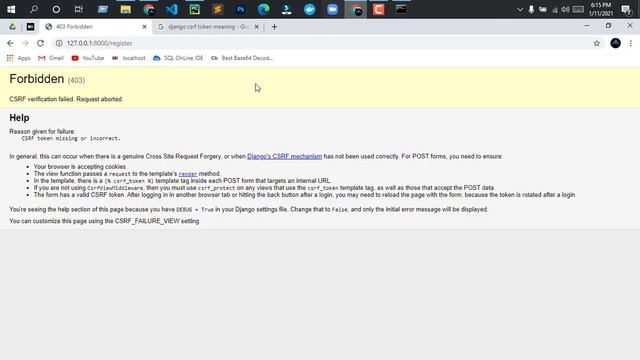The height and width of the screenshot is (360, 640).
Task: Open the Gmail bookmark
Action: (x=51, y=58)
